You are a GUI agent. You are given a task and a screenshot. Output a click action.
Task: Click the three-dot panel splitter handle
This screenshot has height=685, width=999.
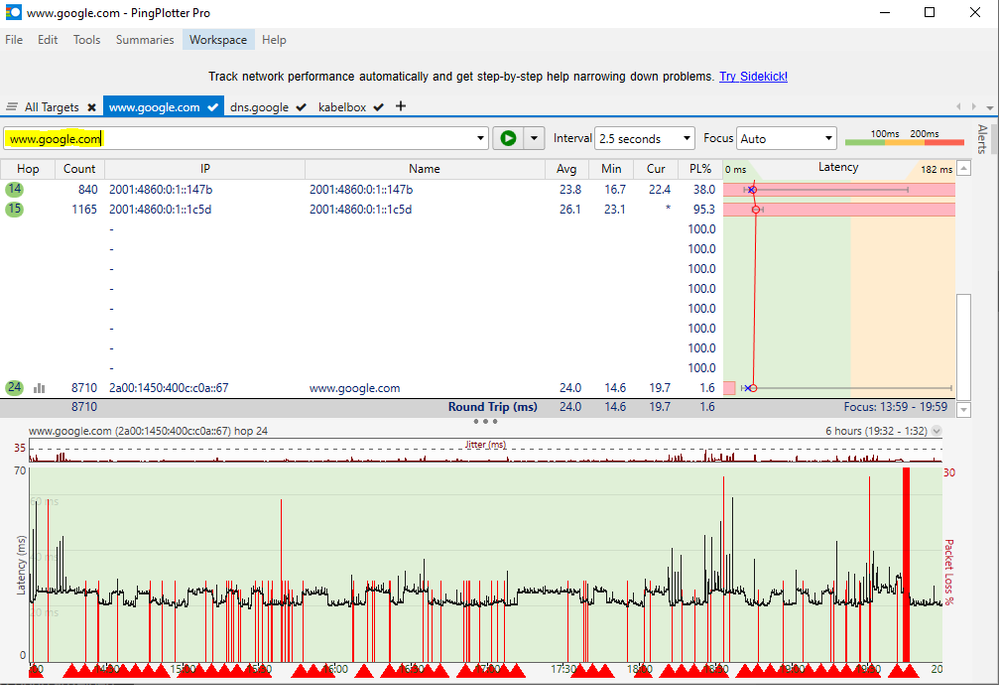pyautogui.click(x=485, y=421)
